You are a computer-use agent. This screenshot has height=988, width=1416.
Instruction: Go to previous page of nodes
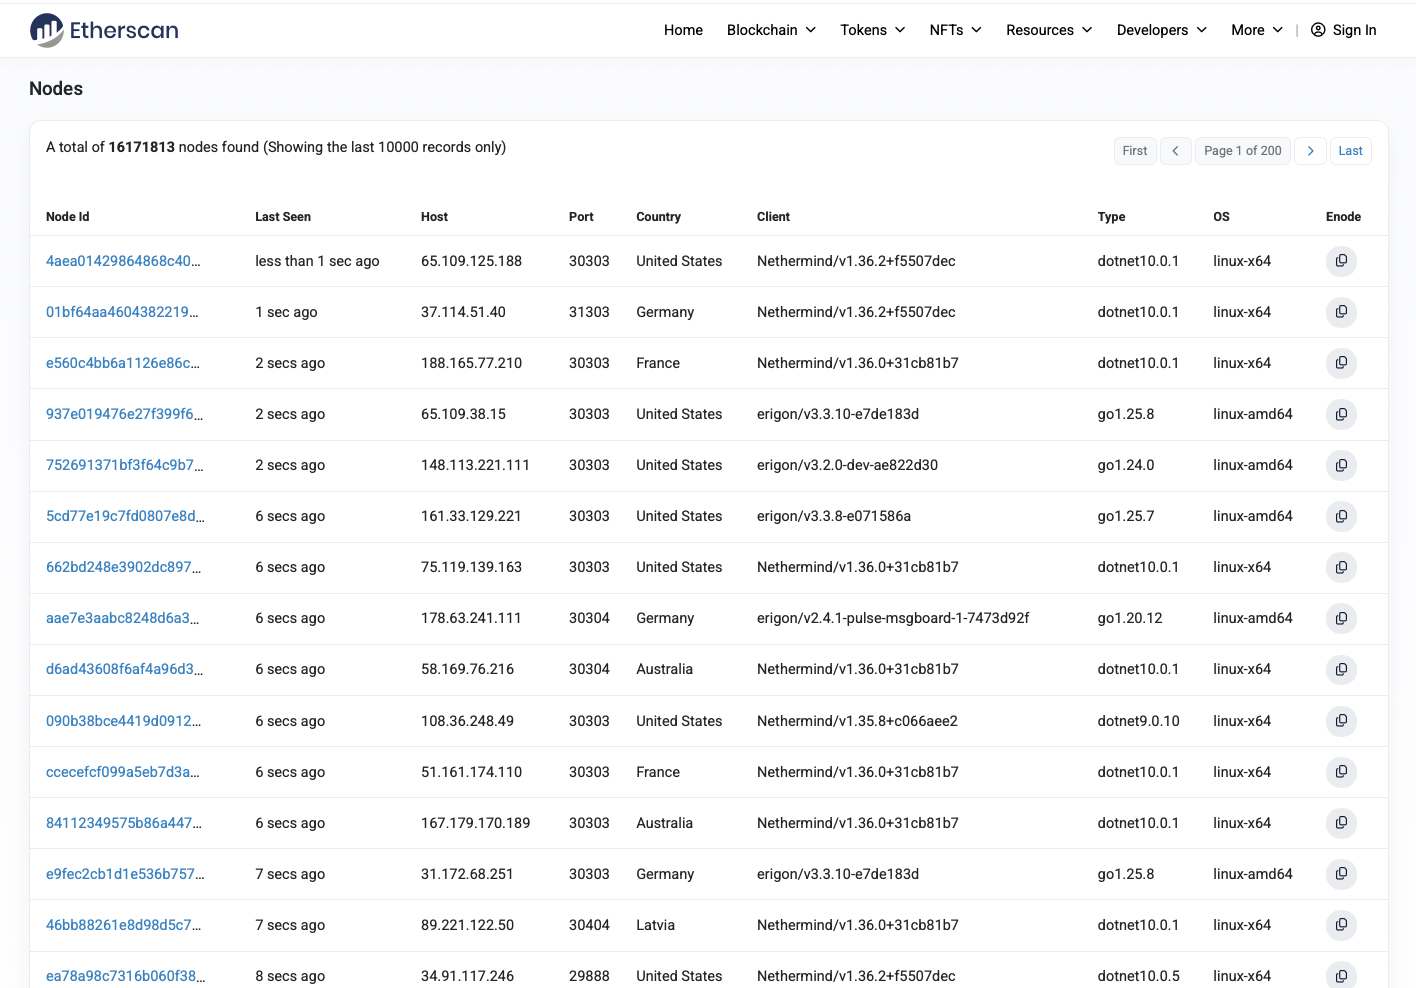[1175, 151]
